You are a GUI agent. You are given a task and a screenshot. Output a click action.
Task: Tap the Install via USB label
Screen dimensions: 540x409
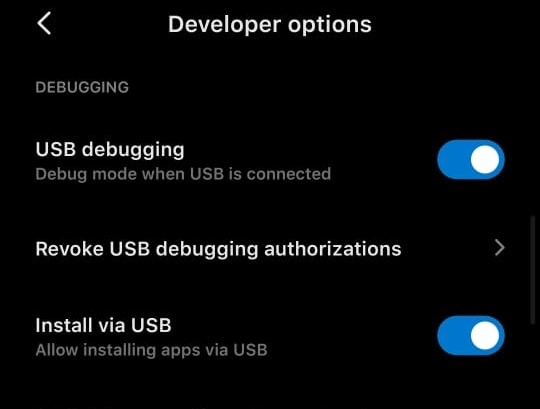pos(103,325)
